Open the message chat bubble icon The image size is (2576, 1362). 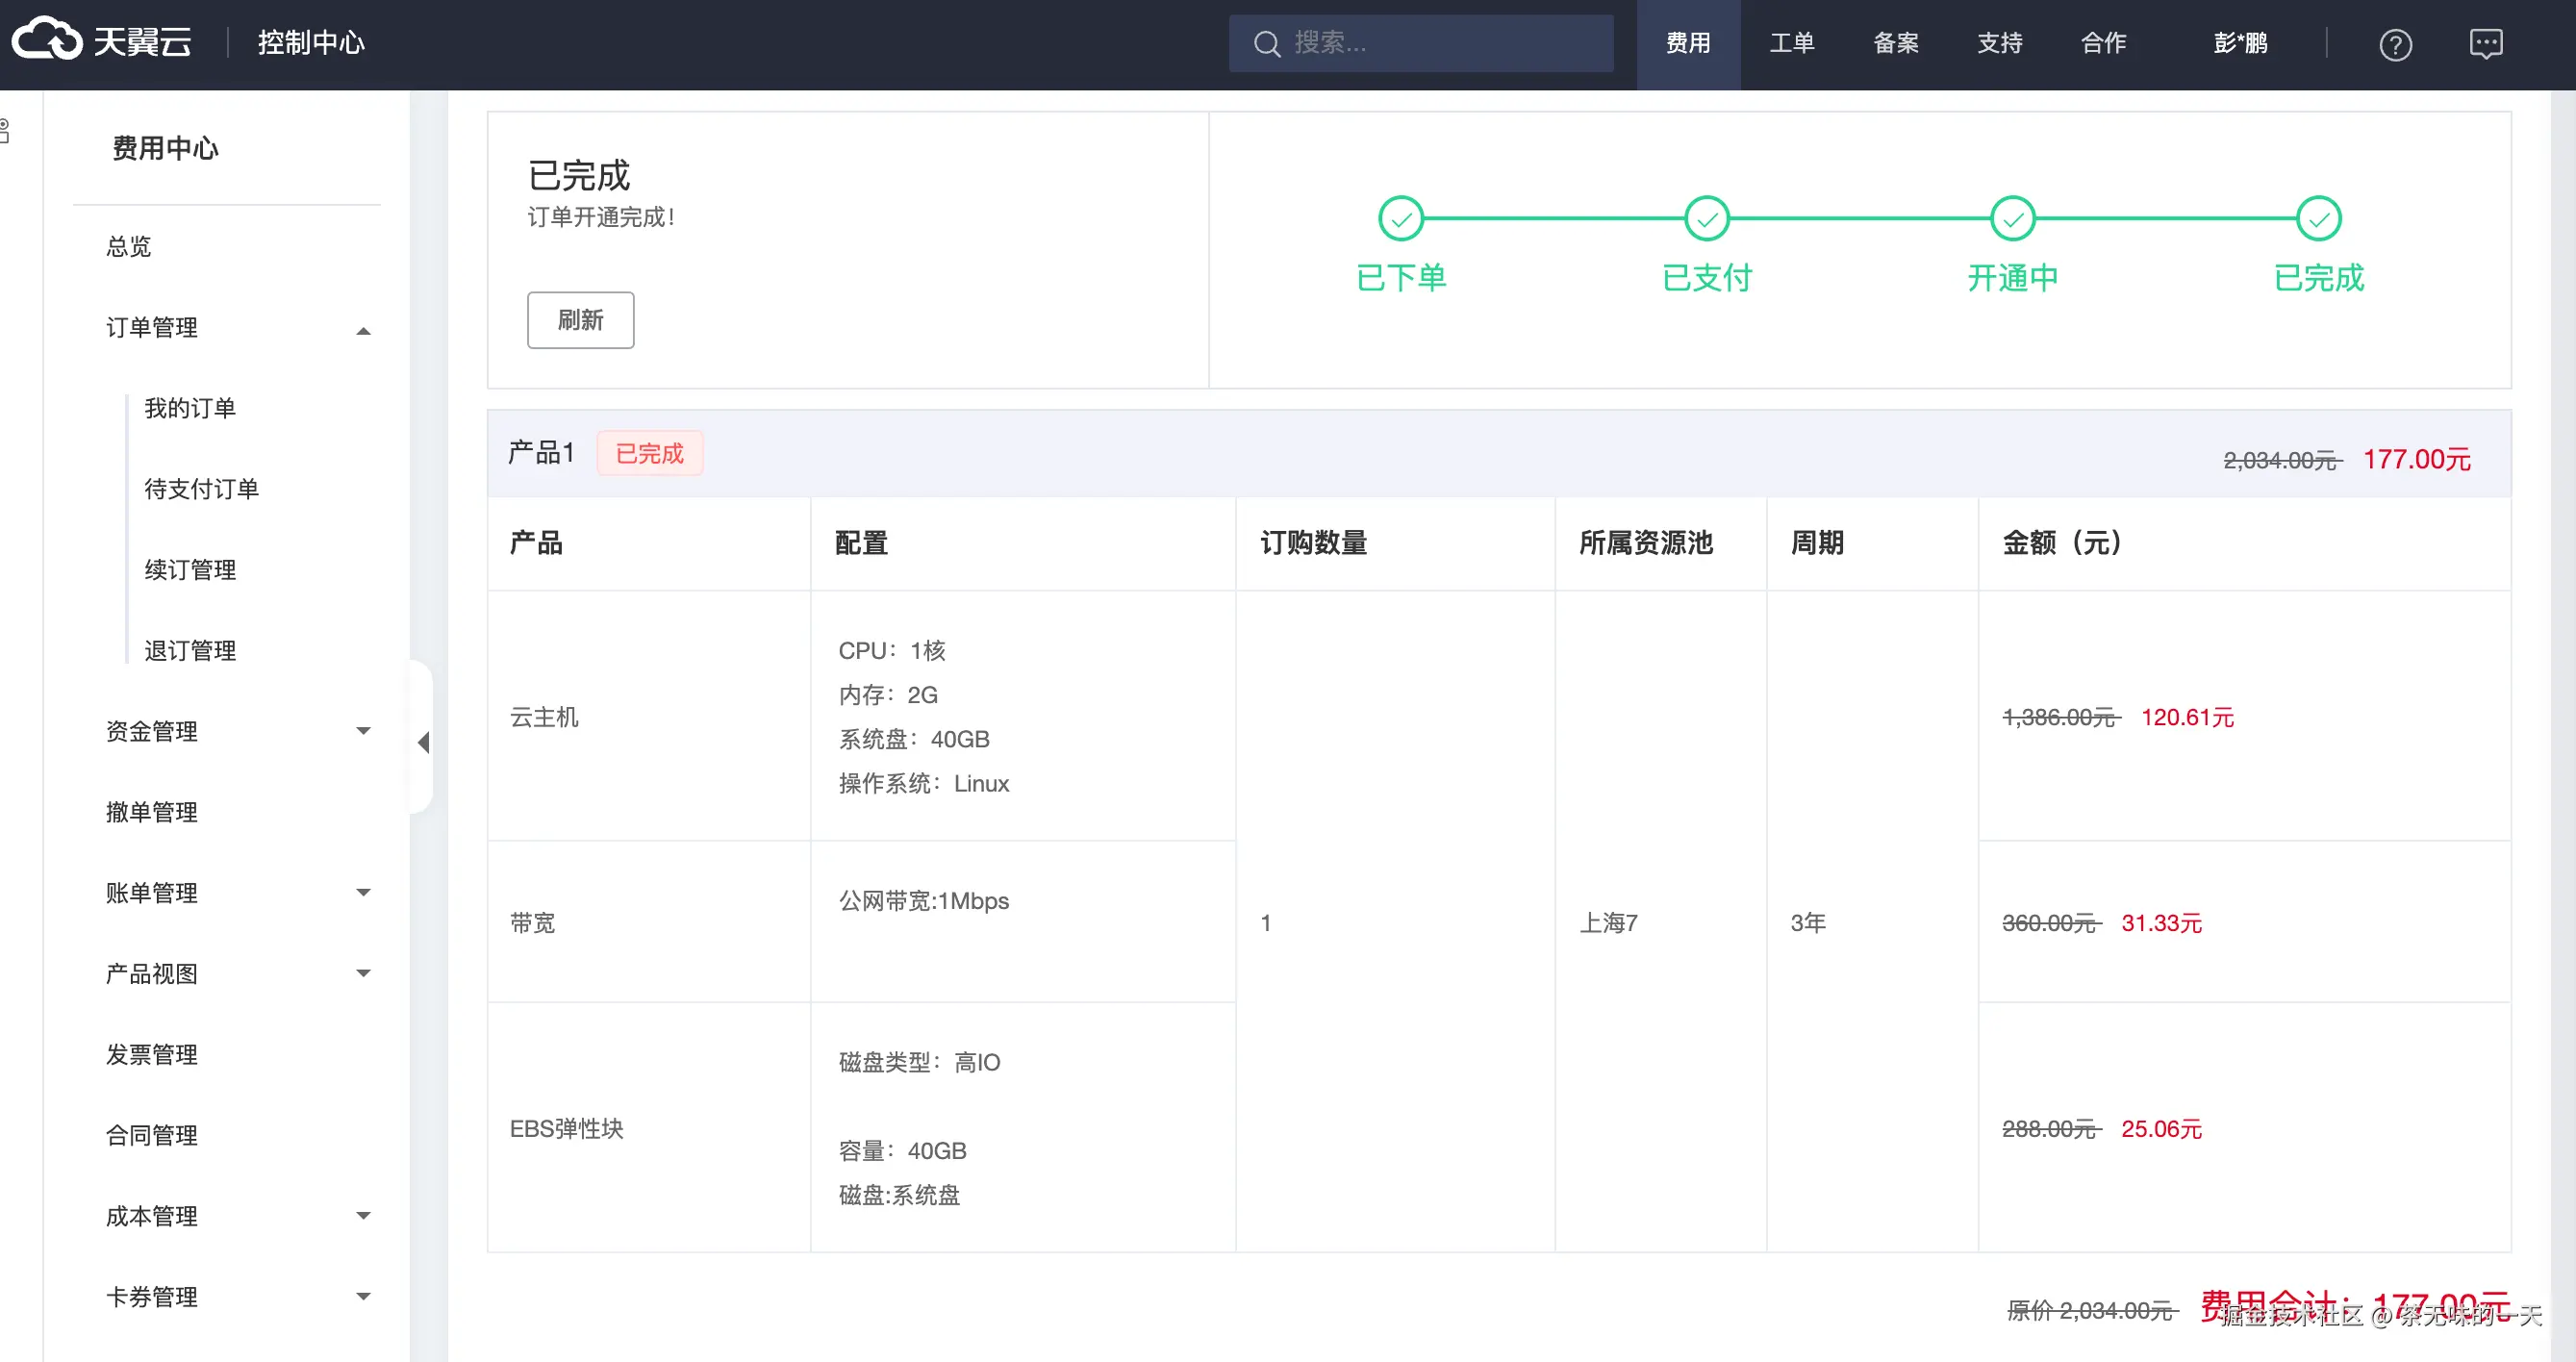(x=2486, y=44)
